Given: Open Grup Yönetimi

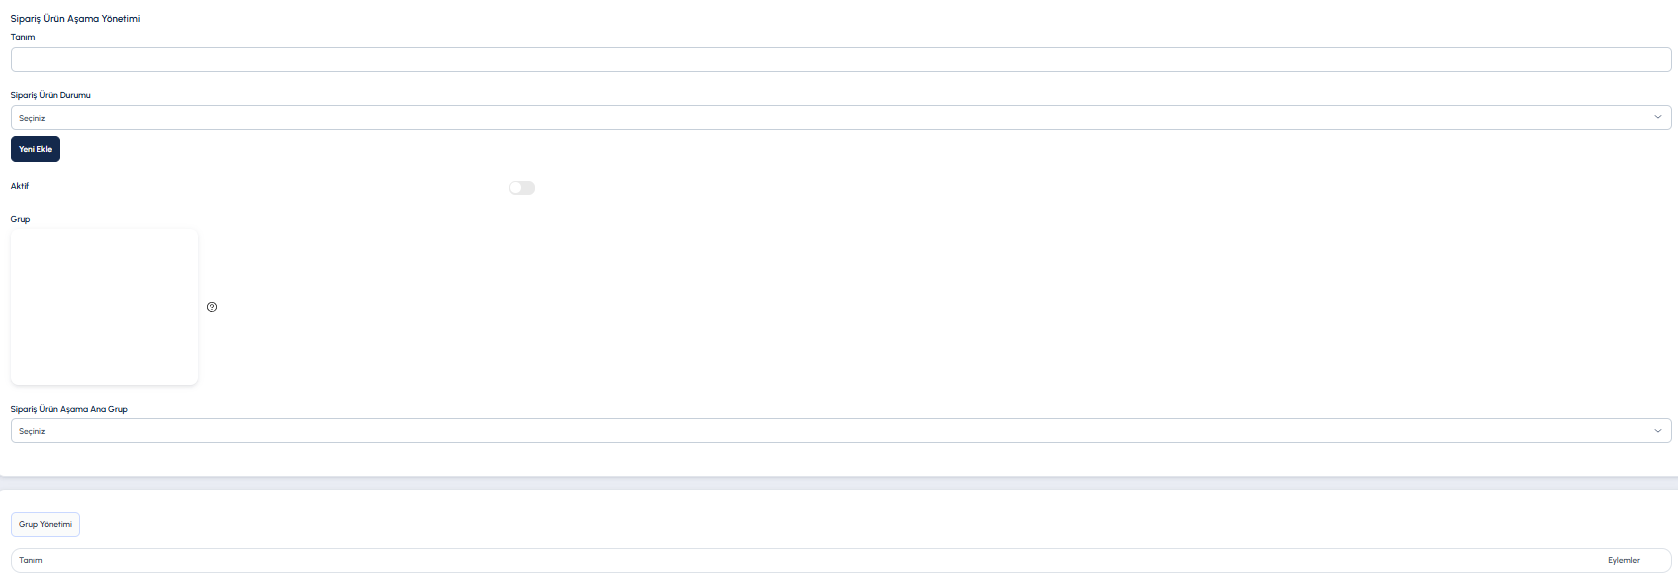Looking at the screenshot, I should click(45, 524).
